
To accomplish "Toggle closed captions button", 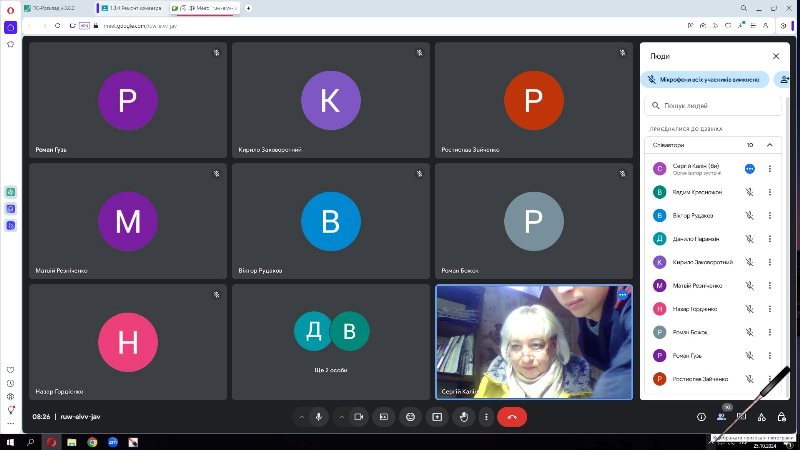I will [x=384, y=416].
